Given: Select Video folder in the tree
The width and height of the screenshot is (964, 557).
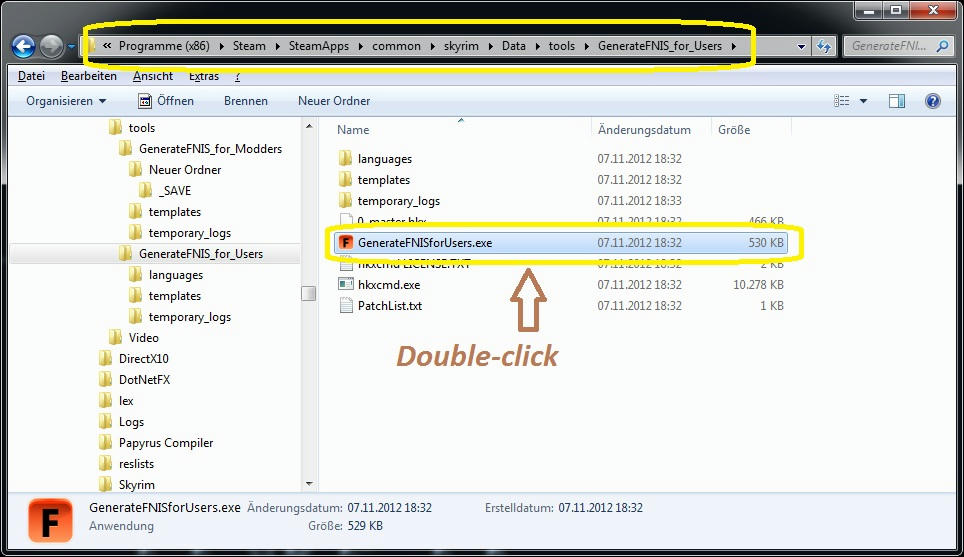Looking at the screenshot, I should (x=143, y=338).
